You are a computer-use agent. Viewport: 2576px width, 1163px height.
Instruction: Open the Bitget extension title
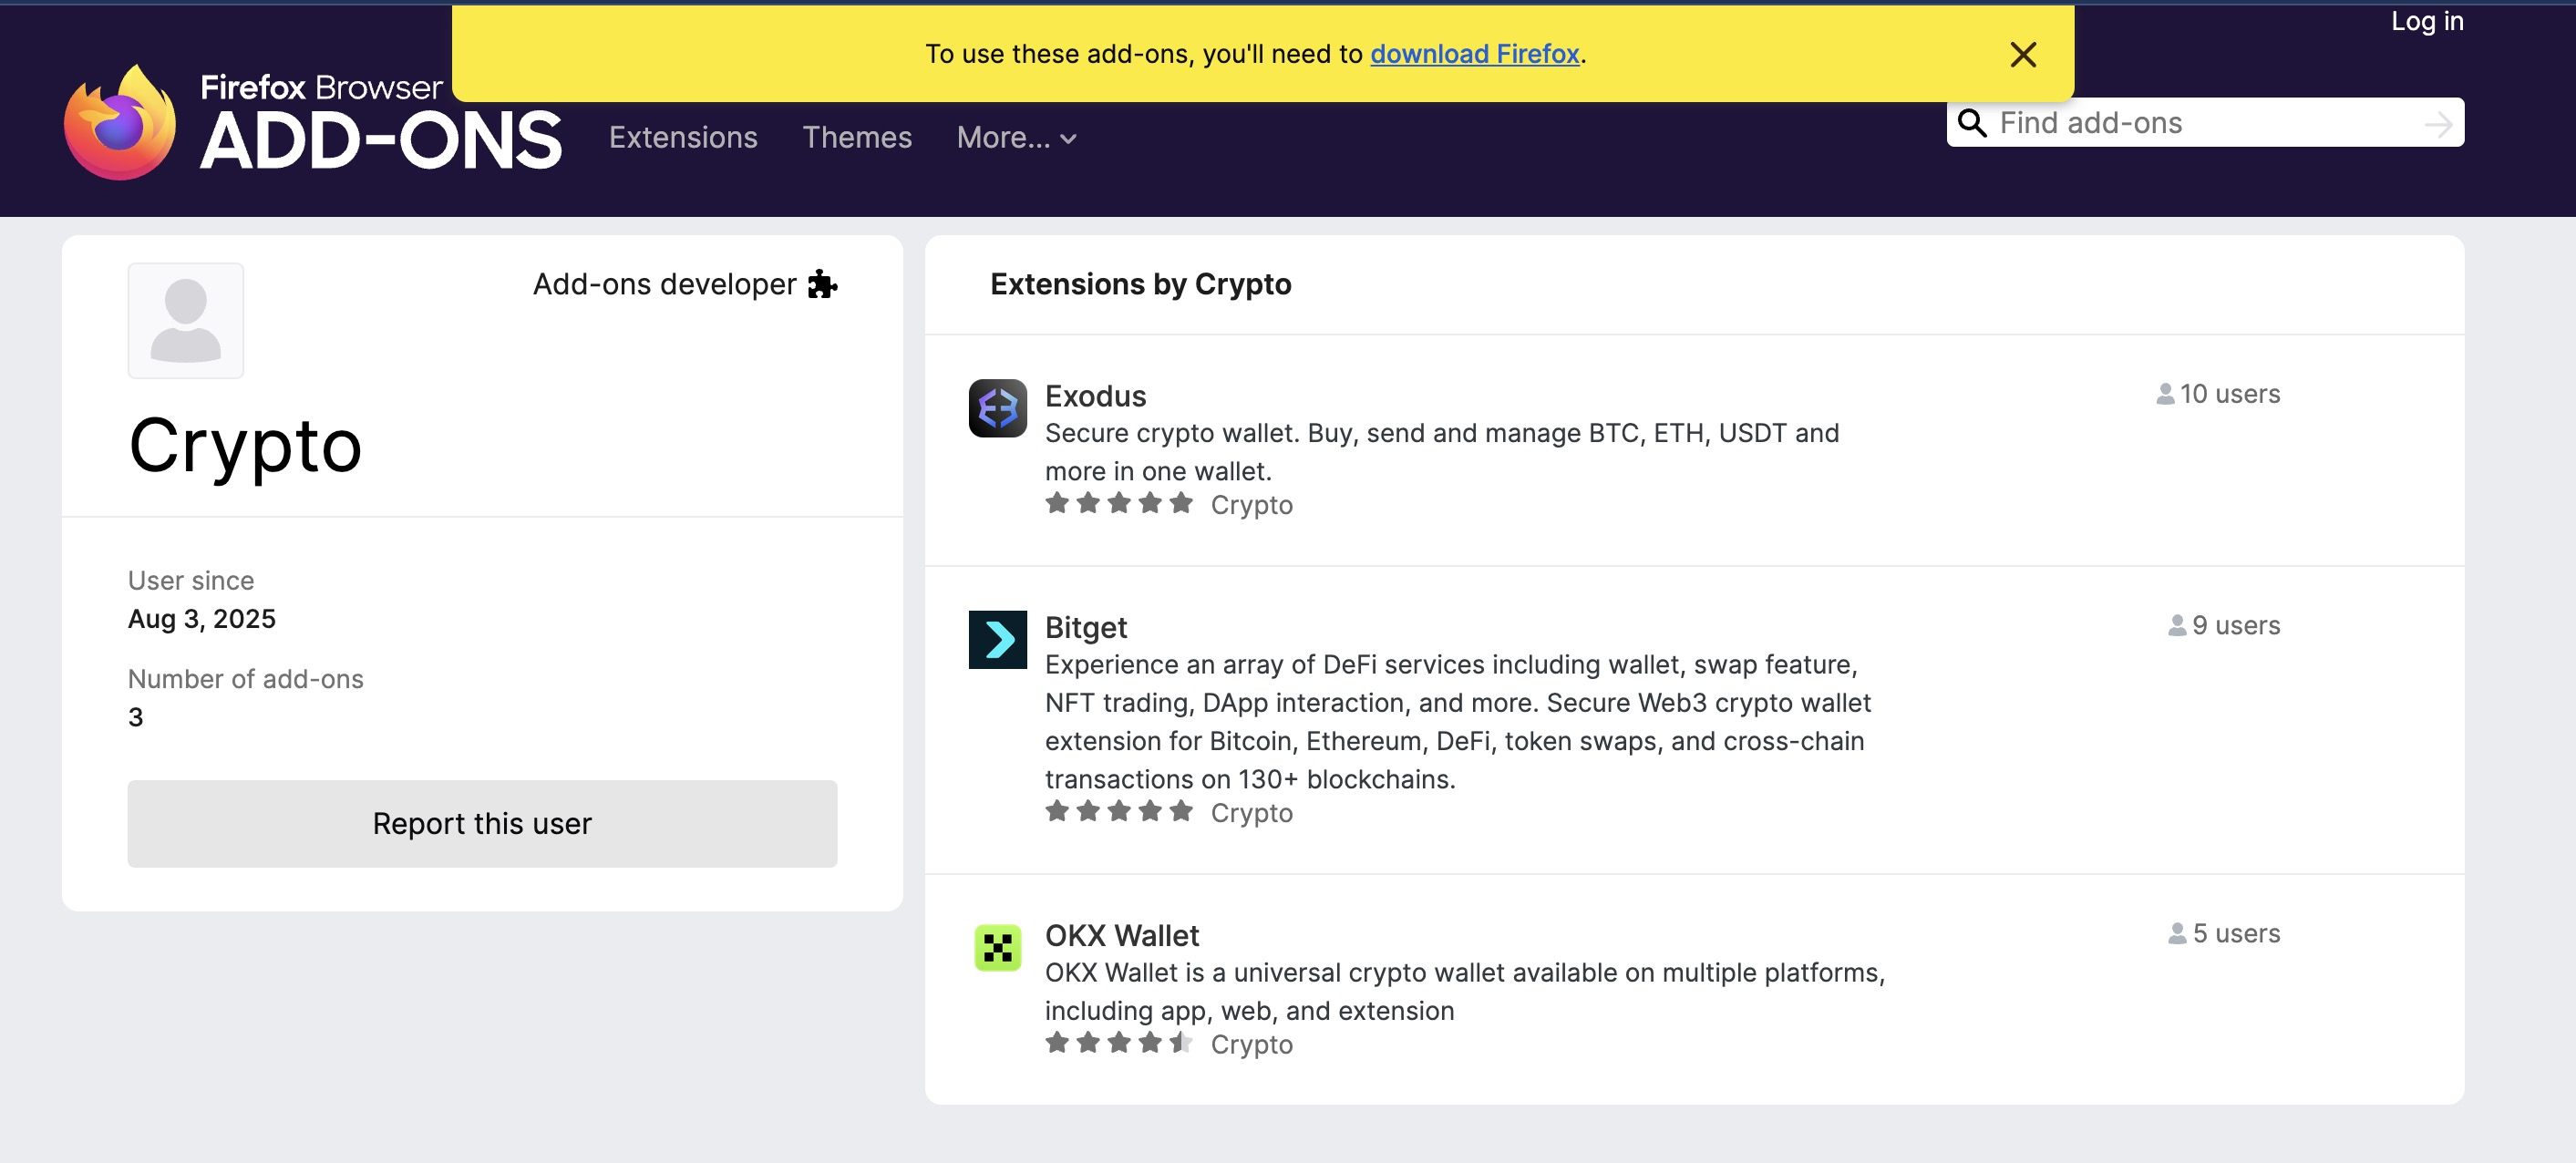click(x=1085, y=627)
